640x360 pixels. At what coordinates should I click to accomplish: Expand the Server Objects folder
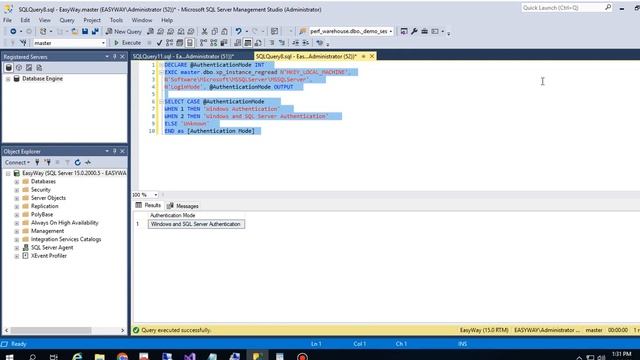(17, 198)
